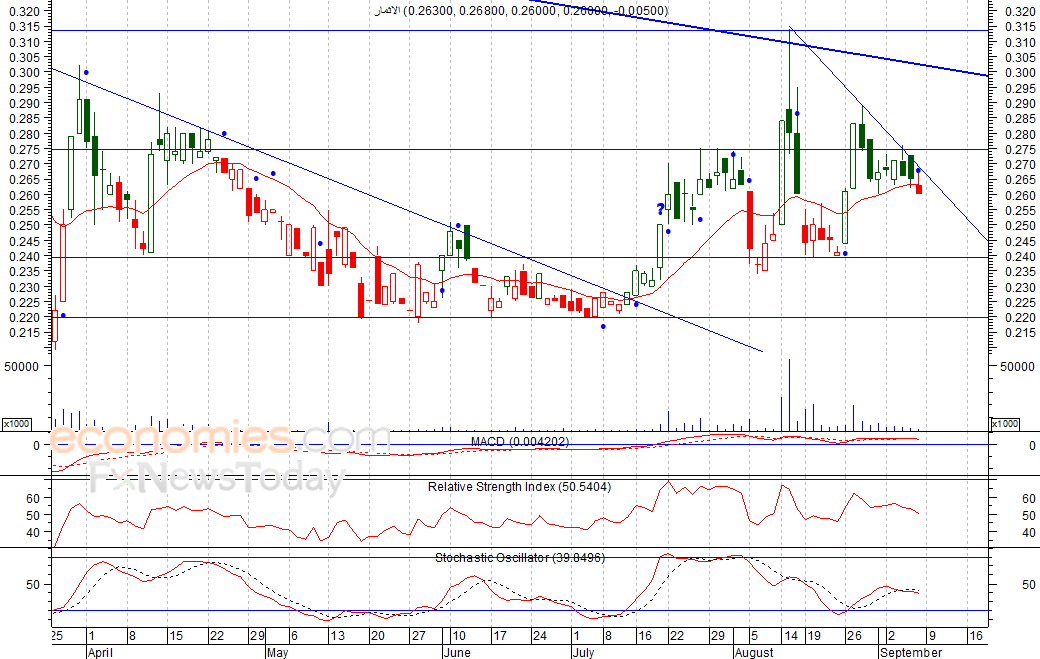Click the 50000 volume label on left axis
The image size is (1040, 659).
(x=23, y=367)
